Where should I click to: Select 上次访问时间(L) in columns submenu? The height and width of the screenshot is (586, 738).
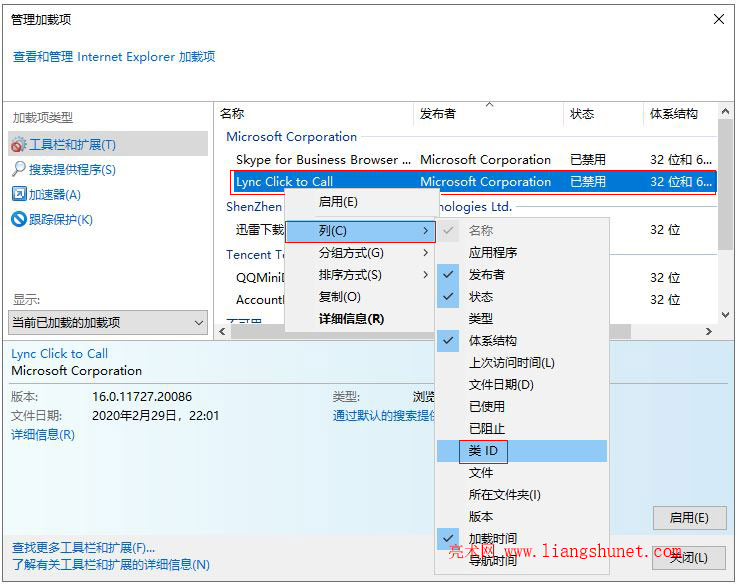click(x=522, y=362)
